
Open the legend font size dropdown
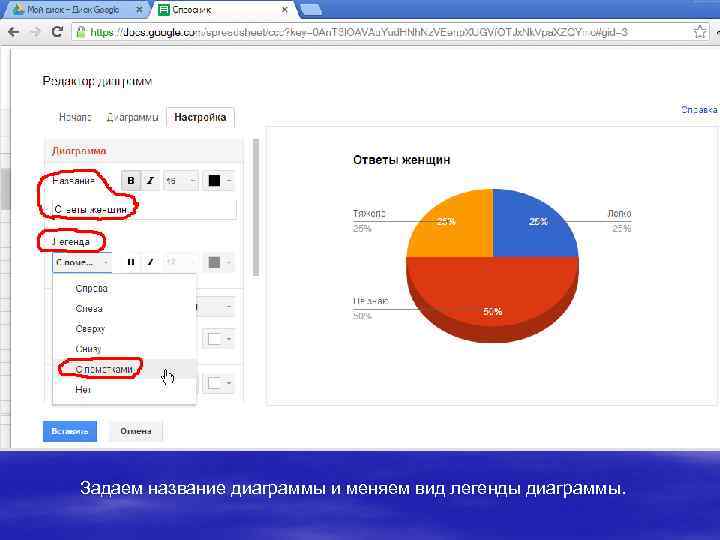tap(181, 262)
